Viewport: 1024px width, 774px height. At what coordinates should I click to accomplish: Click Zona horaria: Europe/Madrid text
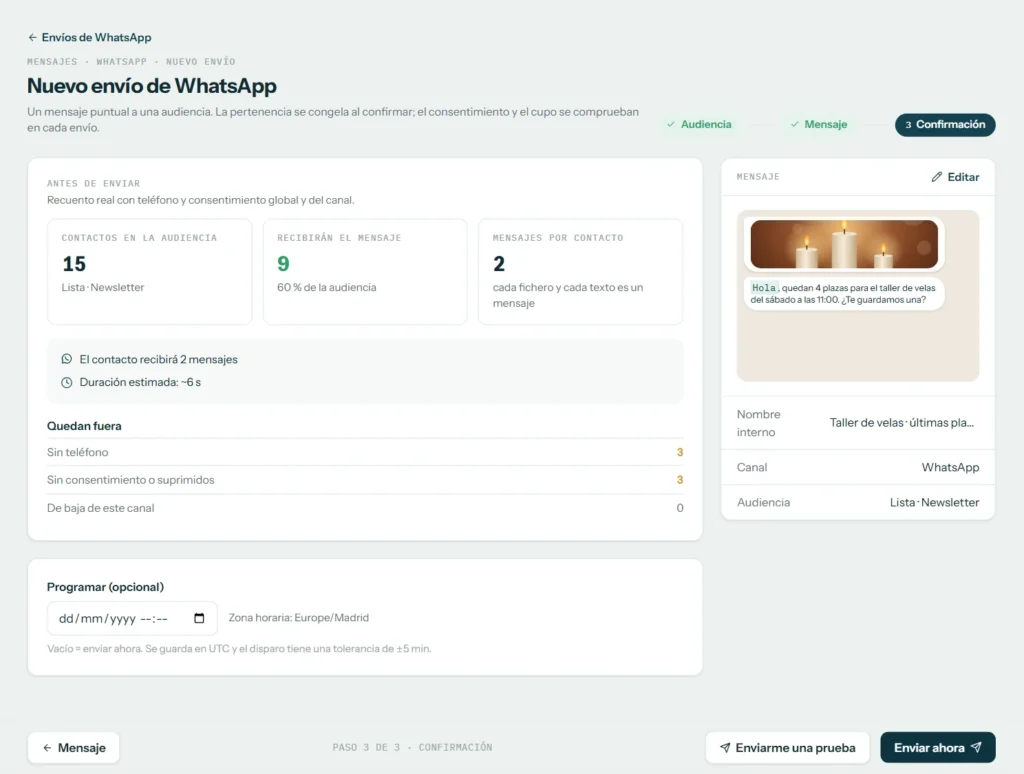click(x=298, y=617)
